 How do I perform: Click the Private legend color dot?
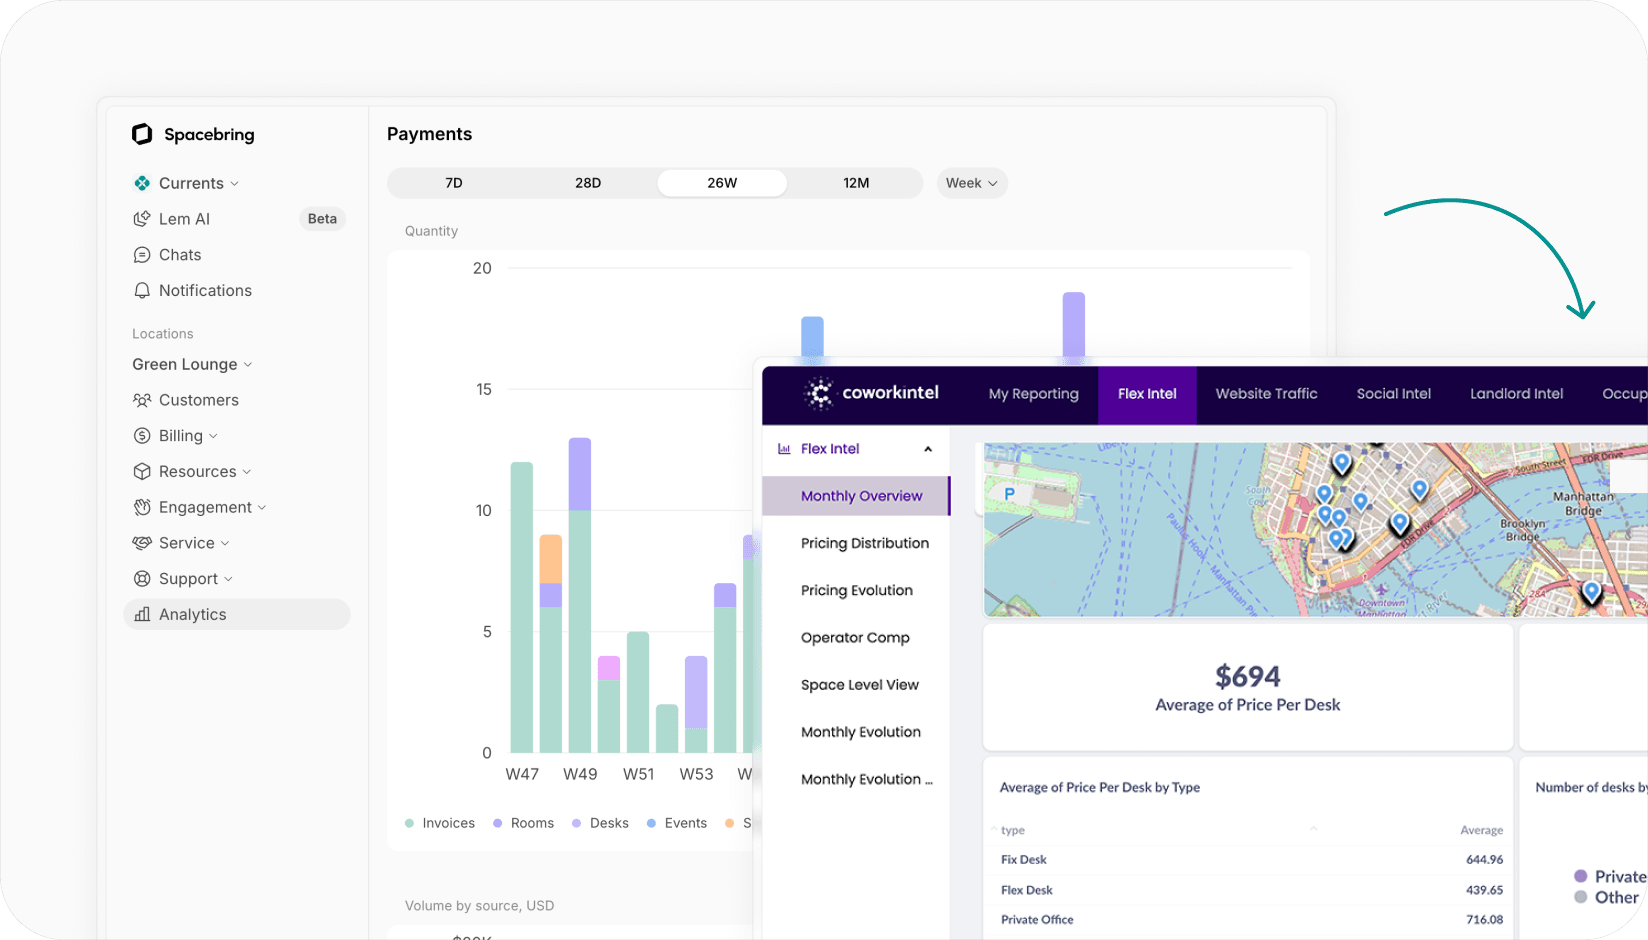[1581, 876]
